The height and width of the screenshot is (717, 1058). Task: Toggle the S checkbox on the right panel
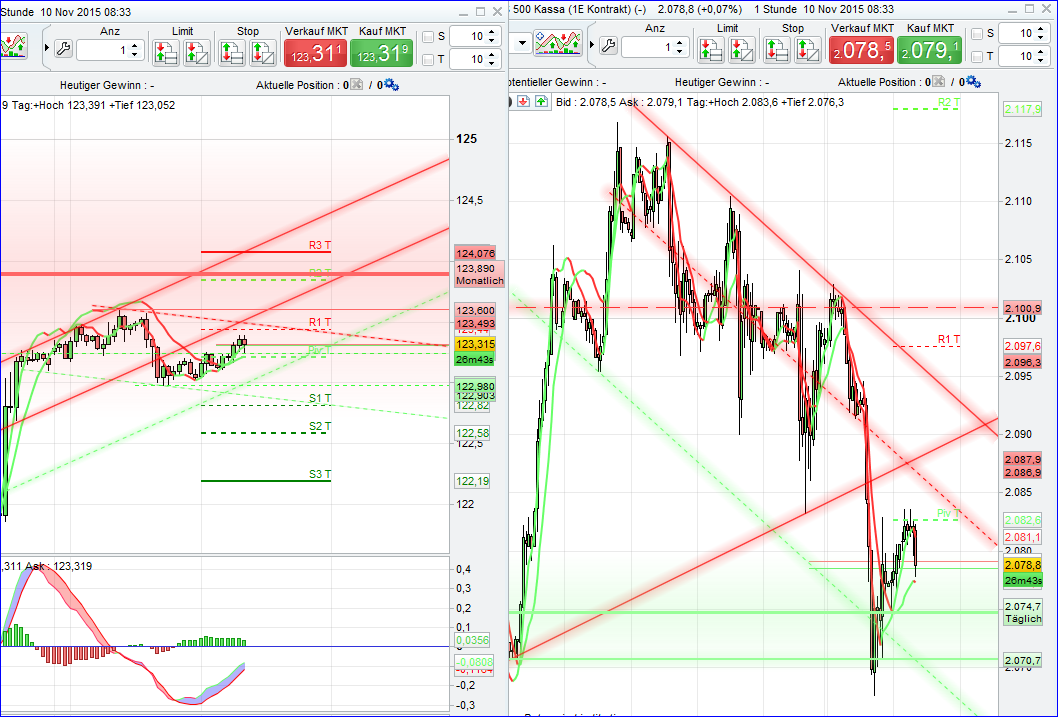tap(975, 32)
